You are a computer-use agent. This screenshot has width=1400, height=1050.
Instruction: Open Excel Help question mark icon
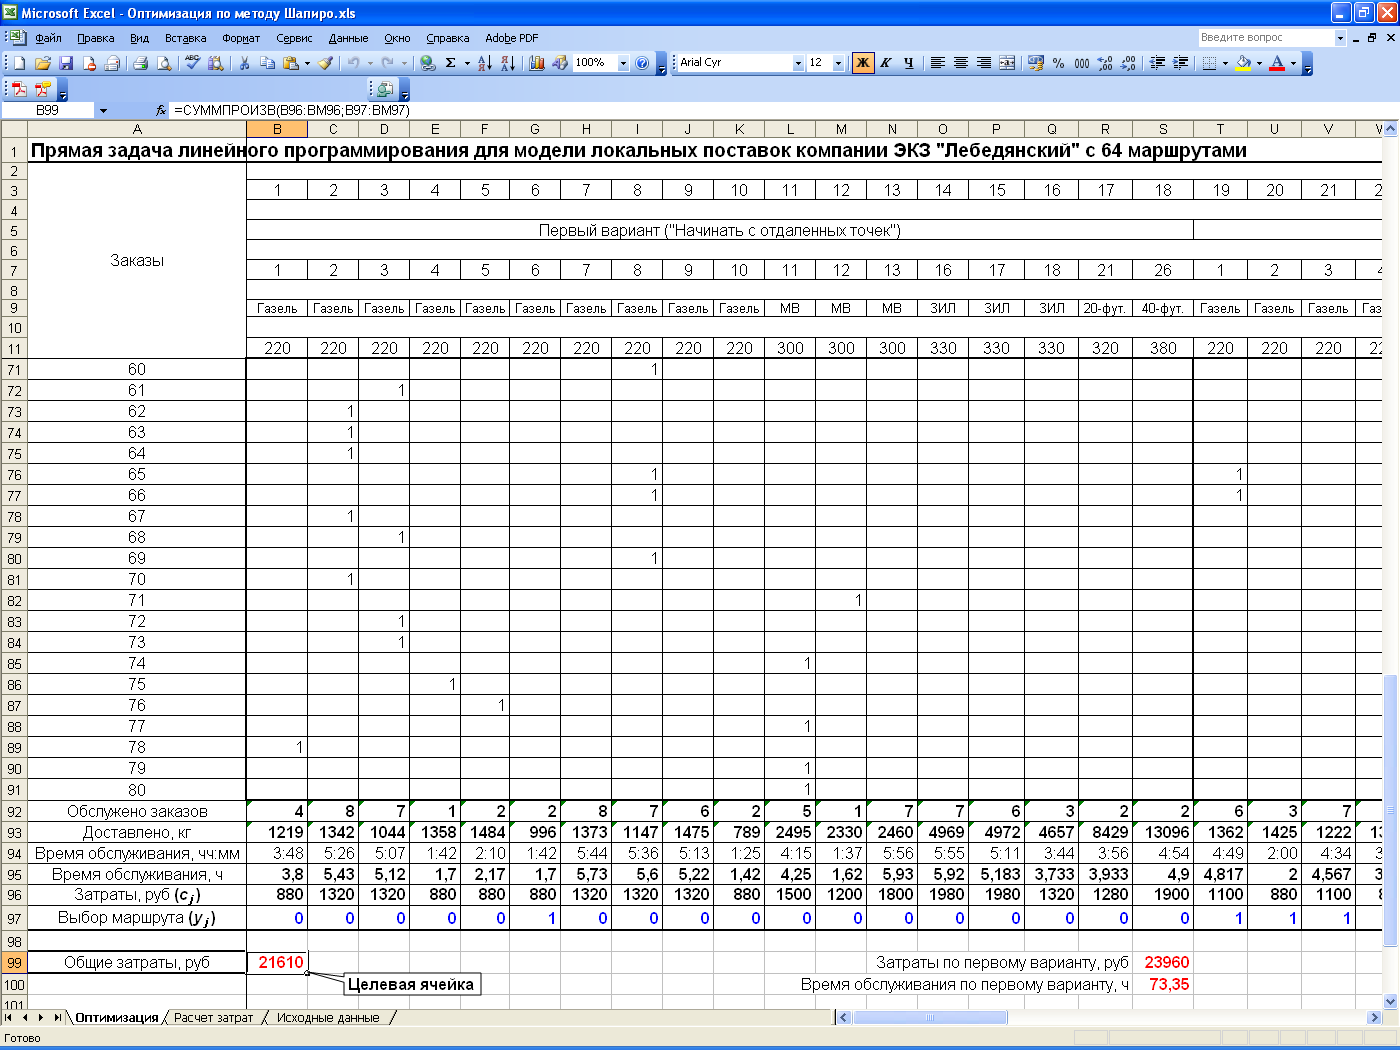(642, 63)
